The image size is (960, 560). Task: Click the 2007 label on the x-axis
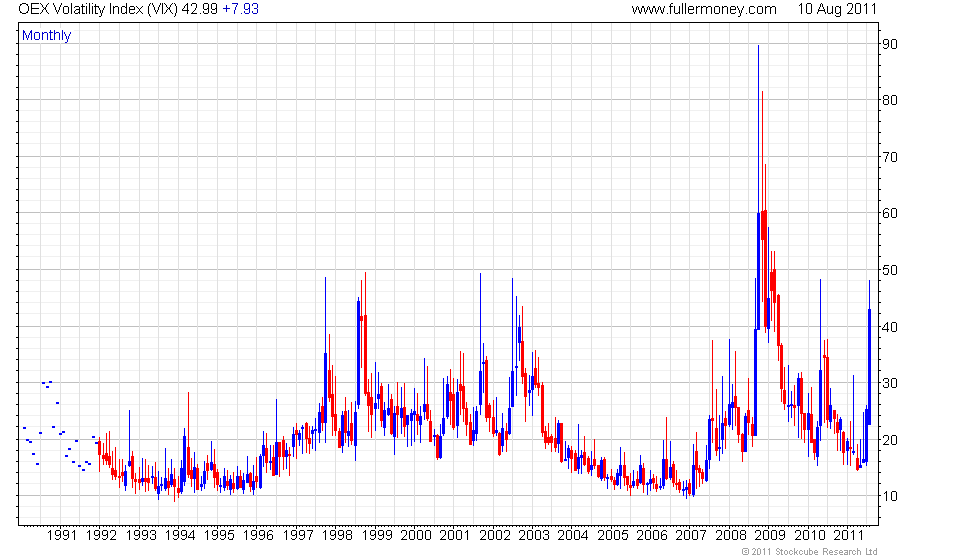(691, 536)
